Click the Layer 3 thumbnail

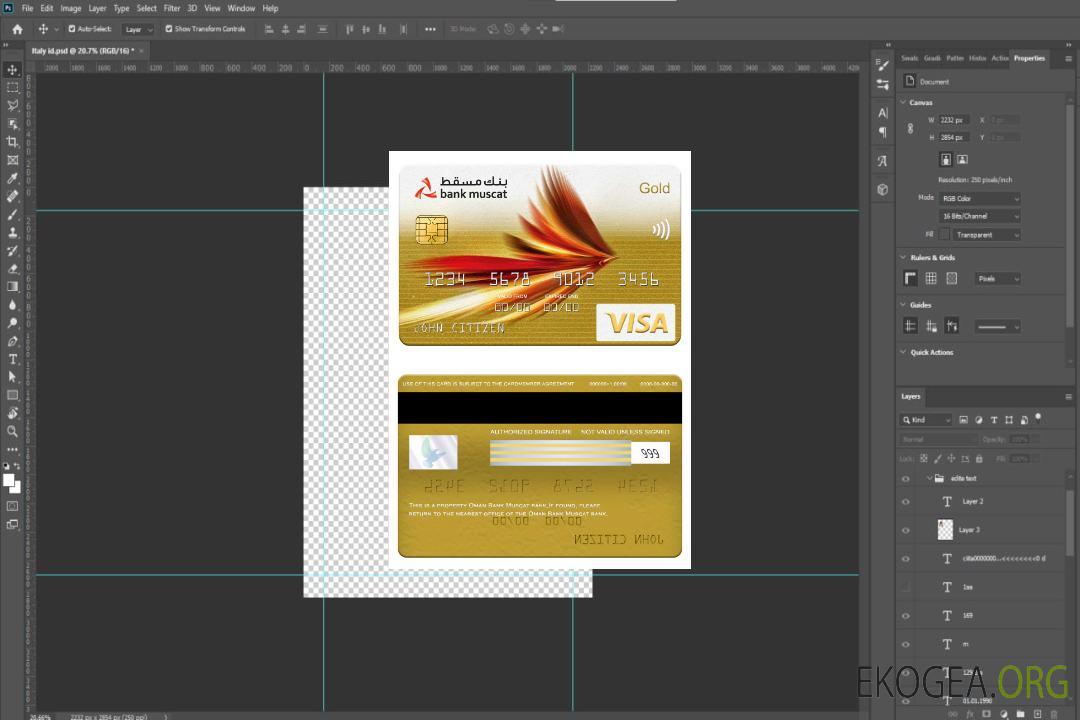pos(946,530)
